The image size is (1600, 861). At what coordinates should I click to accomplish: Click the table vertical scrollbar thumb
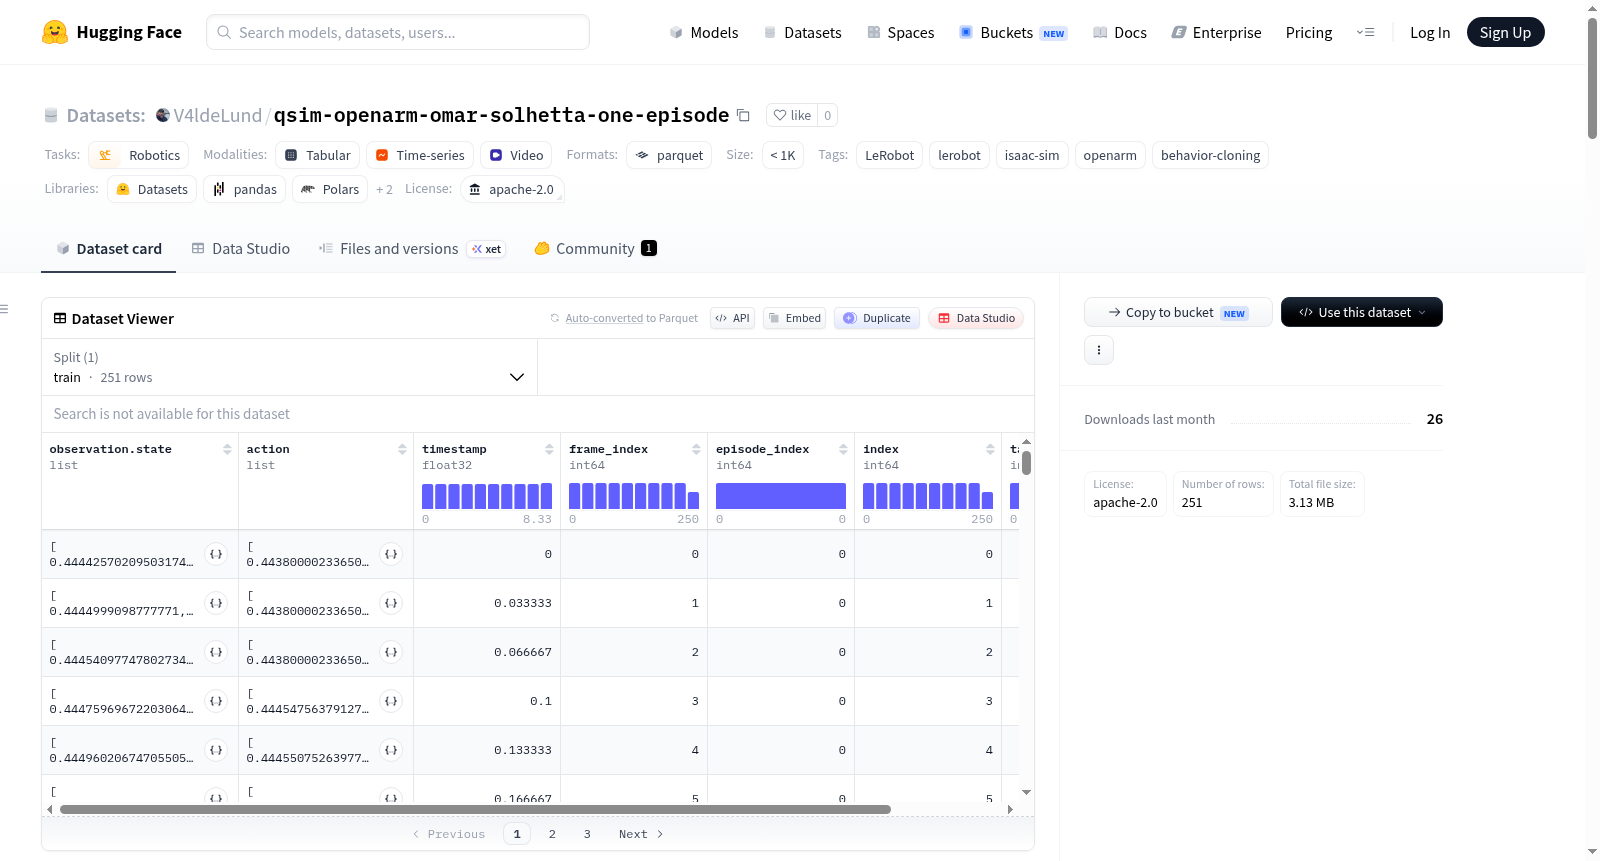(1026, 463)
